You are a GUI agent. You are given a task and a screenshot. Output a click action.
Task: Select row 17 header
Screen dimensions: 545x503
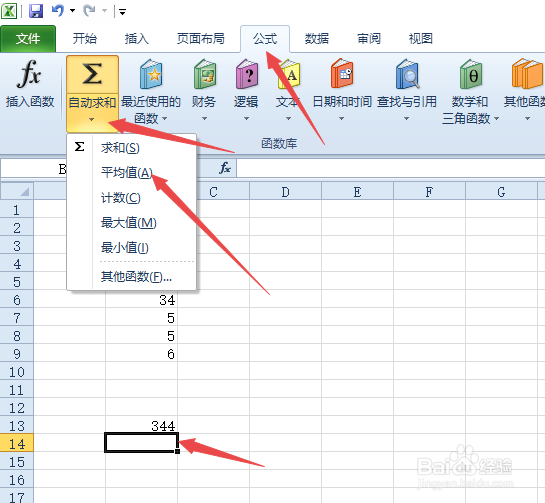click(17, 497)
